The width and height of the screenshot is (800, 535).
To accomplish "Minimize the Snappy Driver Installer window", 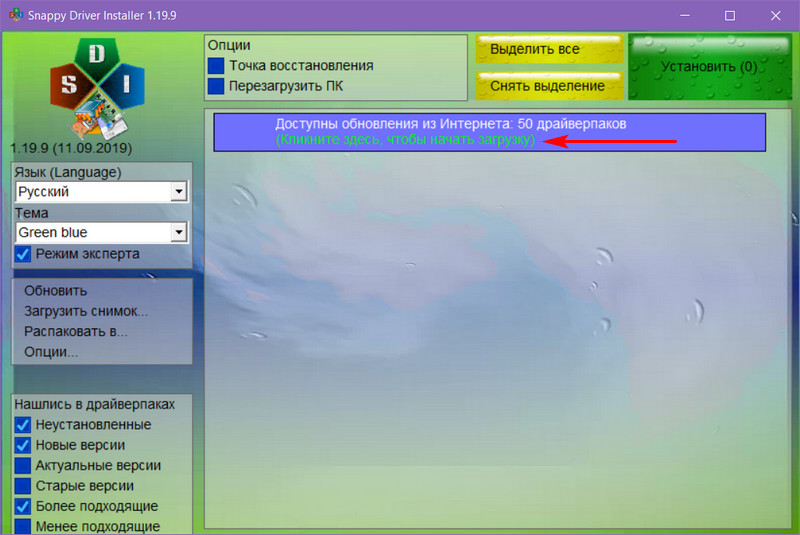I will (x=685, y=16).
